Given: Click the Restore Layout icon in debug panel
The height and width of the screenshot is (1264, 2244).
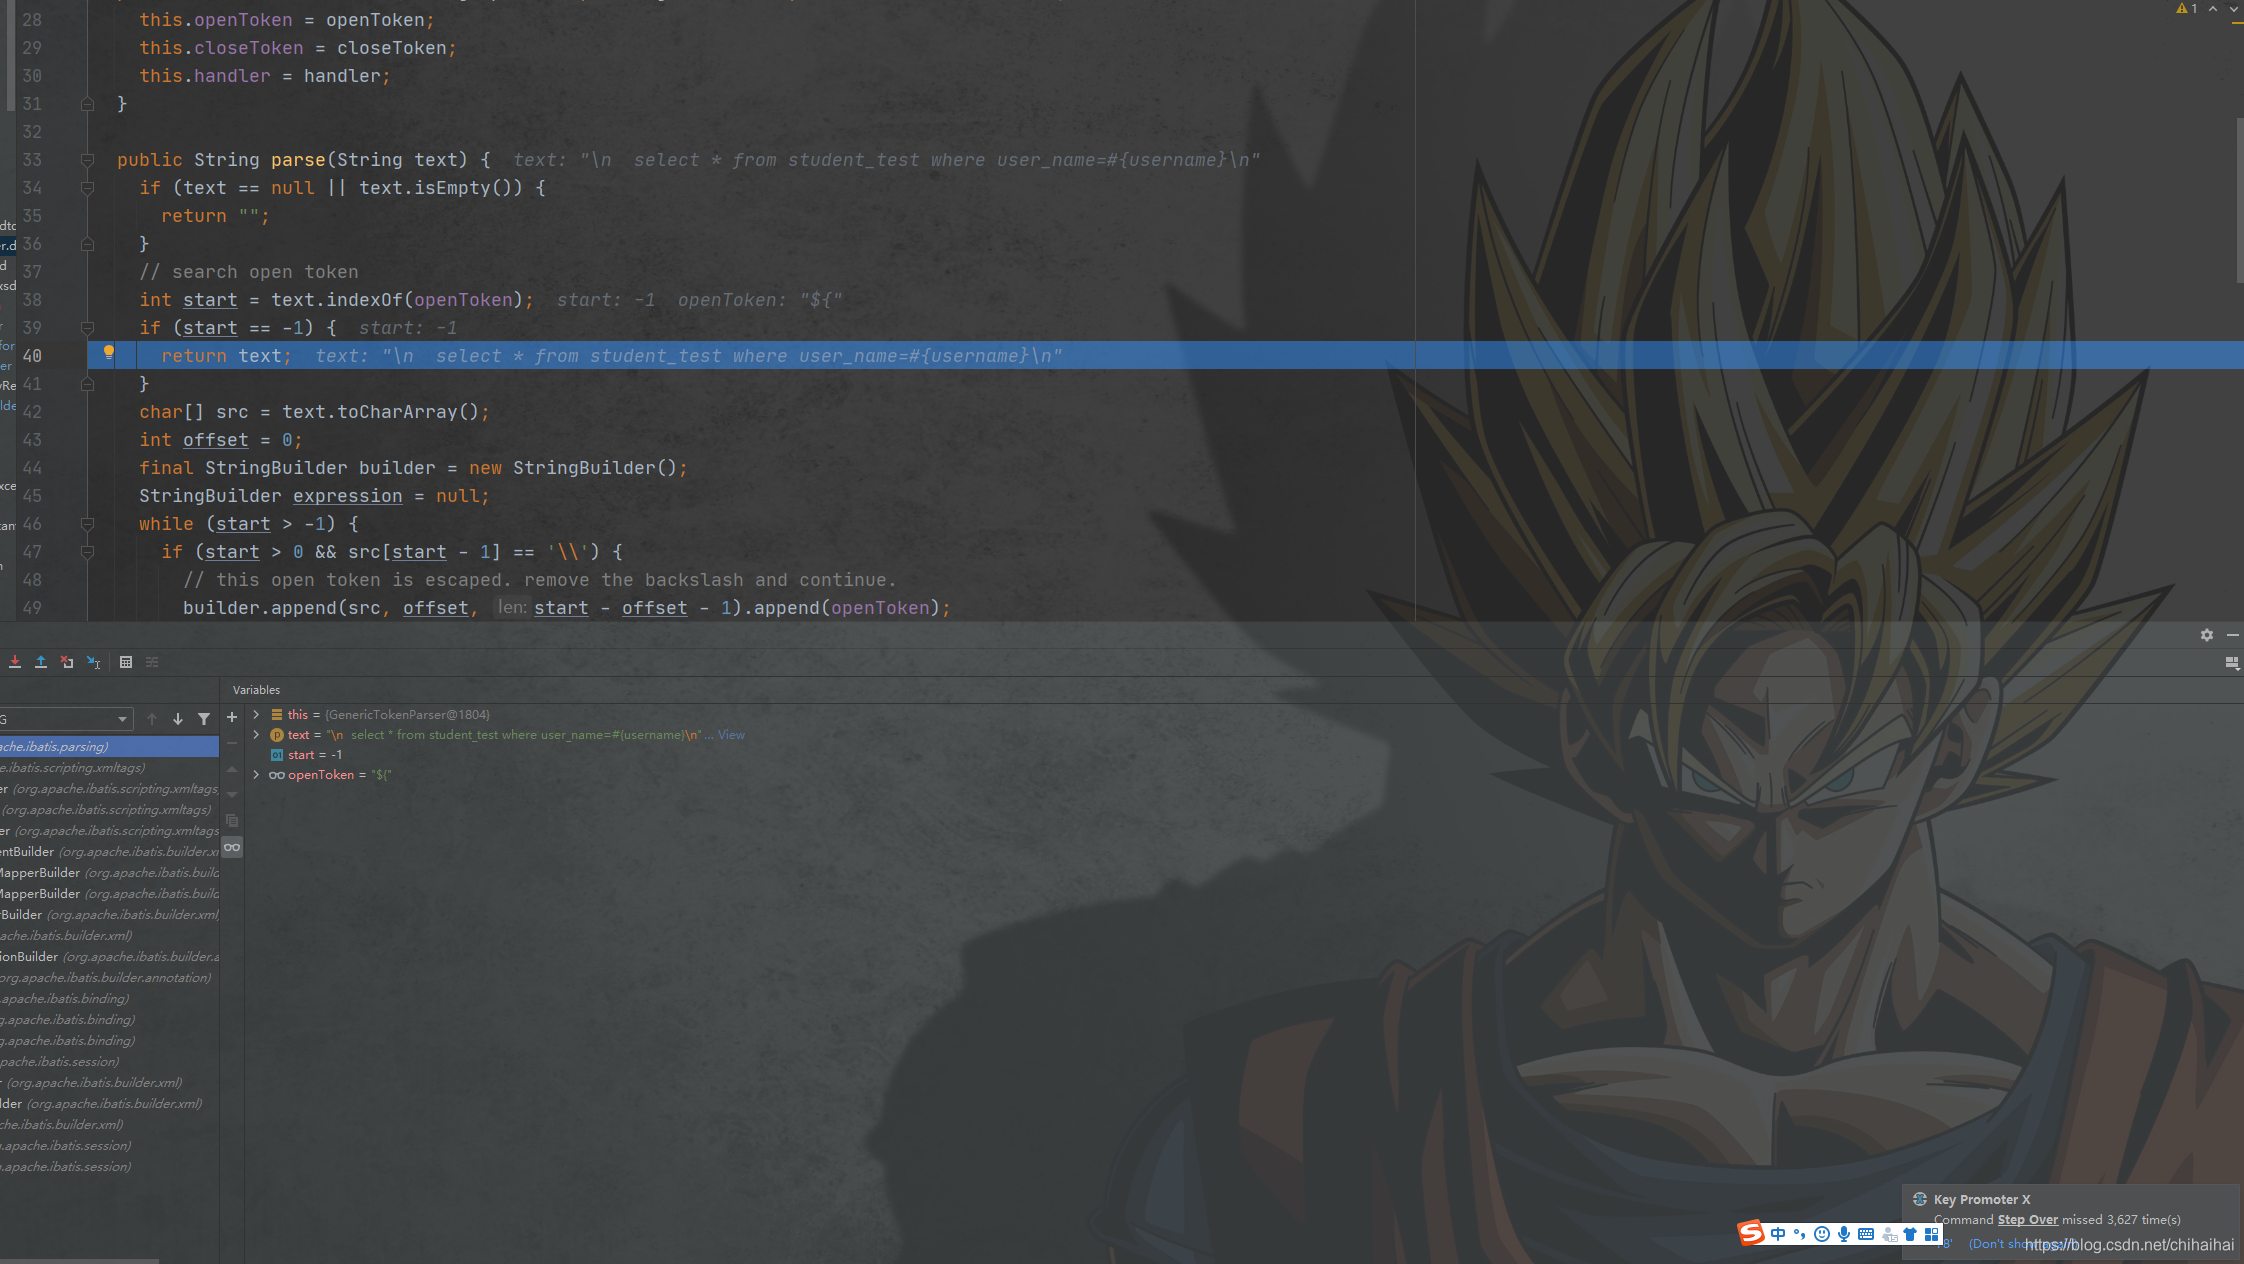Looking at the screenshot, I should [x=2232, y=663].
